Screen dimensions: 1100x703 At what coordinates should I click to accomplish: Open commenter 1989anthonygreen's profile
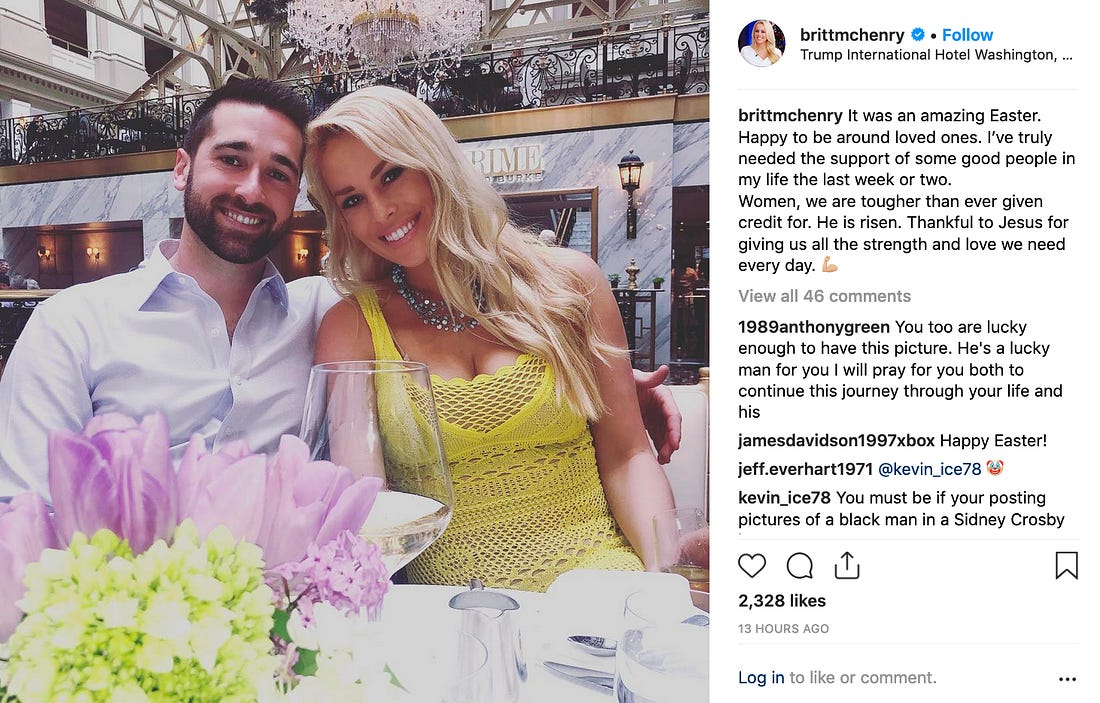coord(814,327)
